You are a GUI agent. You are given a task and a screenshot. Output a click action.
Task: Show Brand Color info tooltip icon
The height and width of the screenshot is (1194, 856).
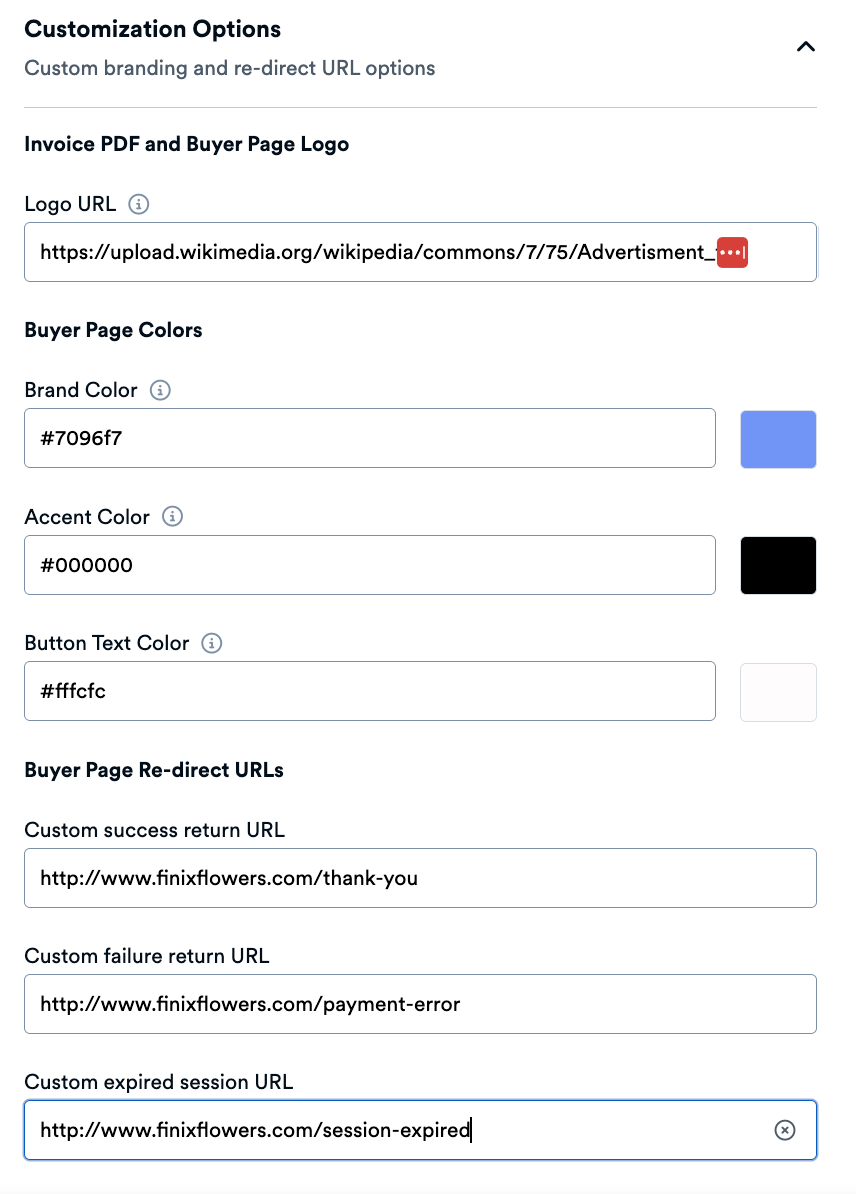click(160, 390)
